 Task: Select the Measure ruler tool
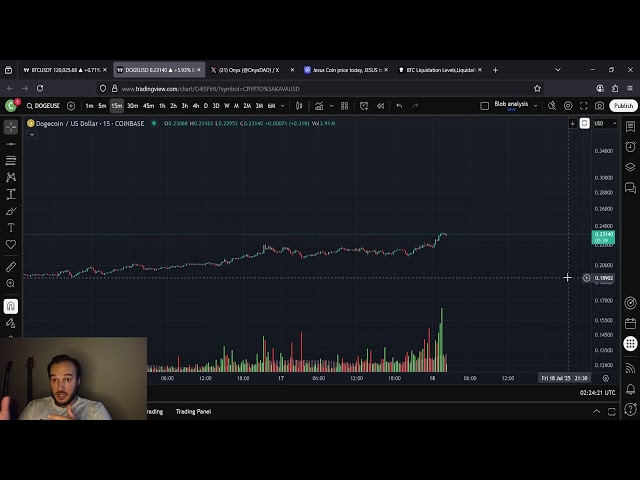[11, 267]
